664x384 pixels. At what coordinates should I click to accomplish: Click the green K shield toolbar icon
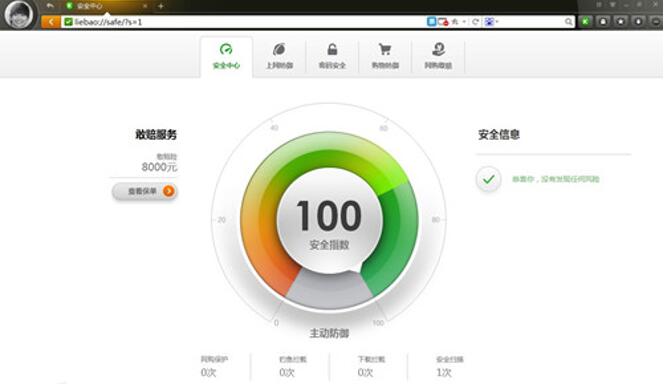[x=585, y=21]
